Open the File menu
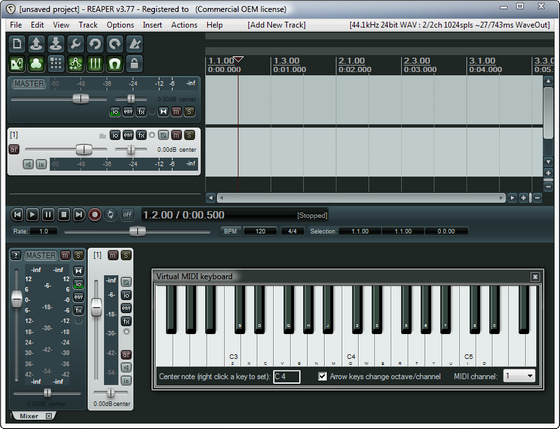 pos(16,25)
